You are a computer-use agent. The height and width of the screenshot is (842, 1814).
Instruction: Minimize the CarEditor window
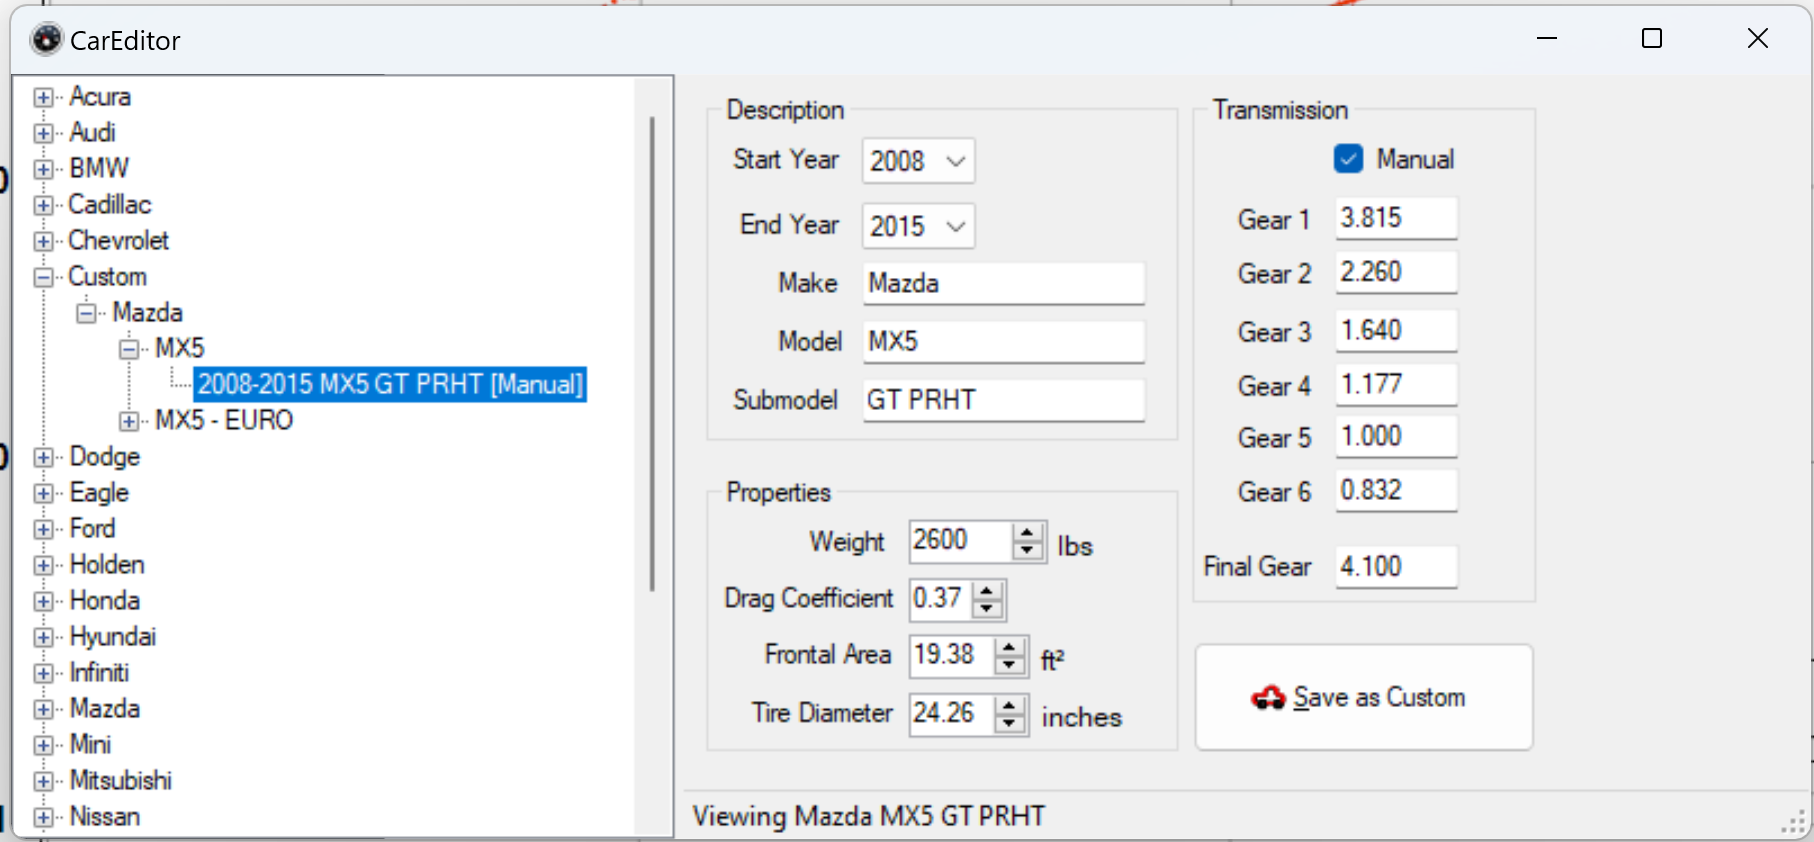(1547, 38)
